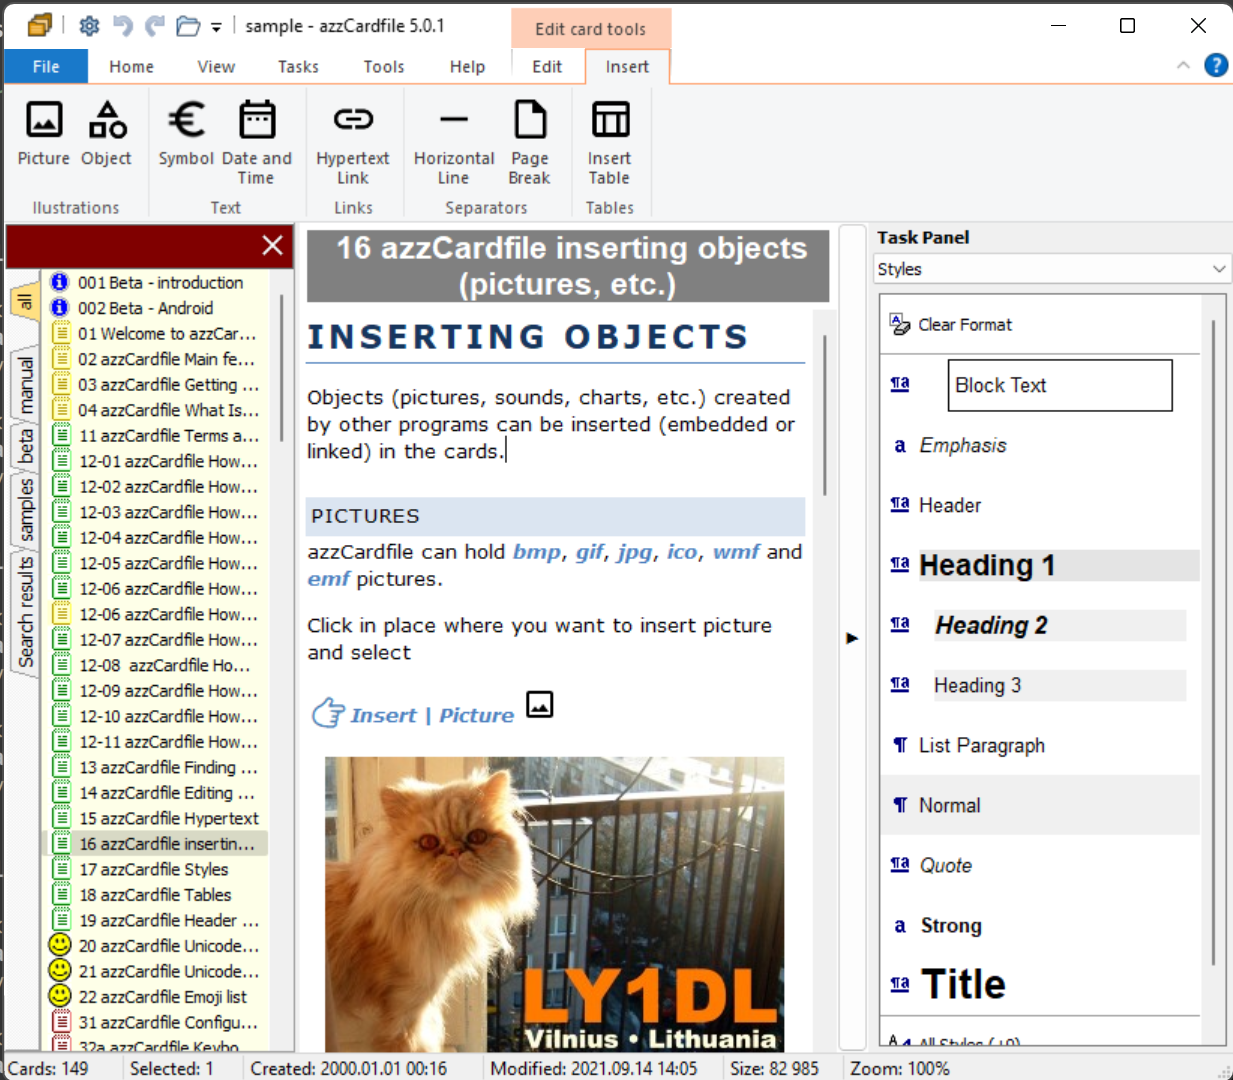Open card '31 azzCardfile Configu…'
This screenshot has height=1080, width=1233.
(x=168, y=1022)
